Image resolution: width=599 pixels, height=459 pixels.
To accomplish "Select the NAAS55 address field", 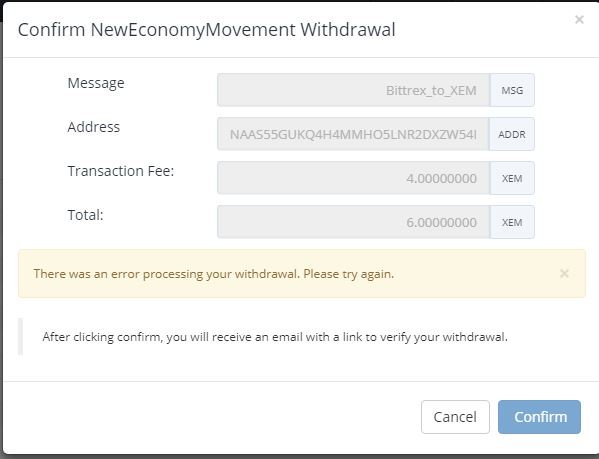I will tap(353, 134).
